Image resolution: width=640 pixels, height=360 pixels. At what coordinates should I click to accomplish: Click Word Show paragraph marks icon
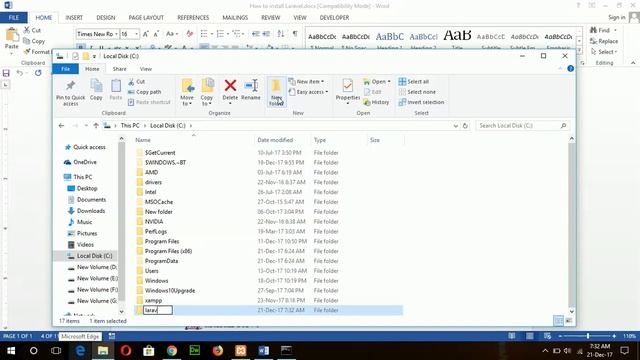point(295,34)
